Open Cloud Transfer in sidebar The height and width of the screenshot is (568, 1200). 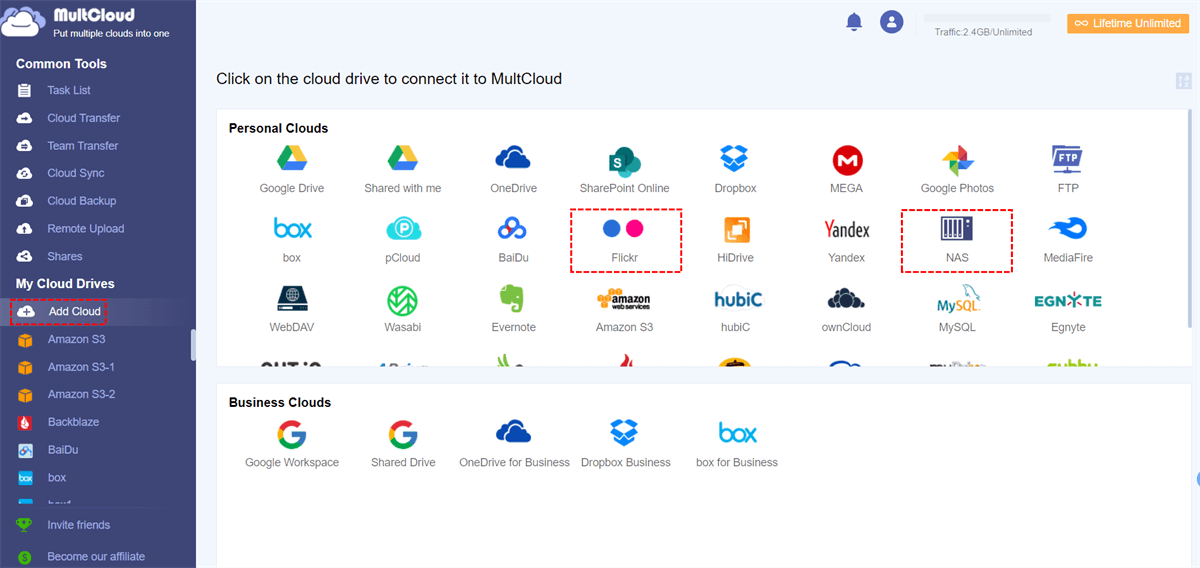point(83,118)
